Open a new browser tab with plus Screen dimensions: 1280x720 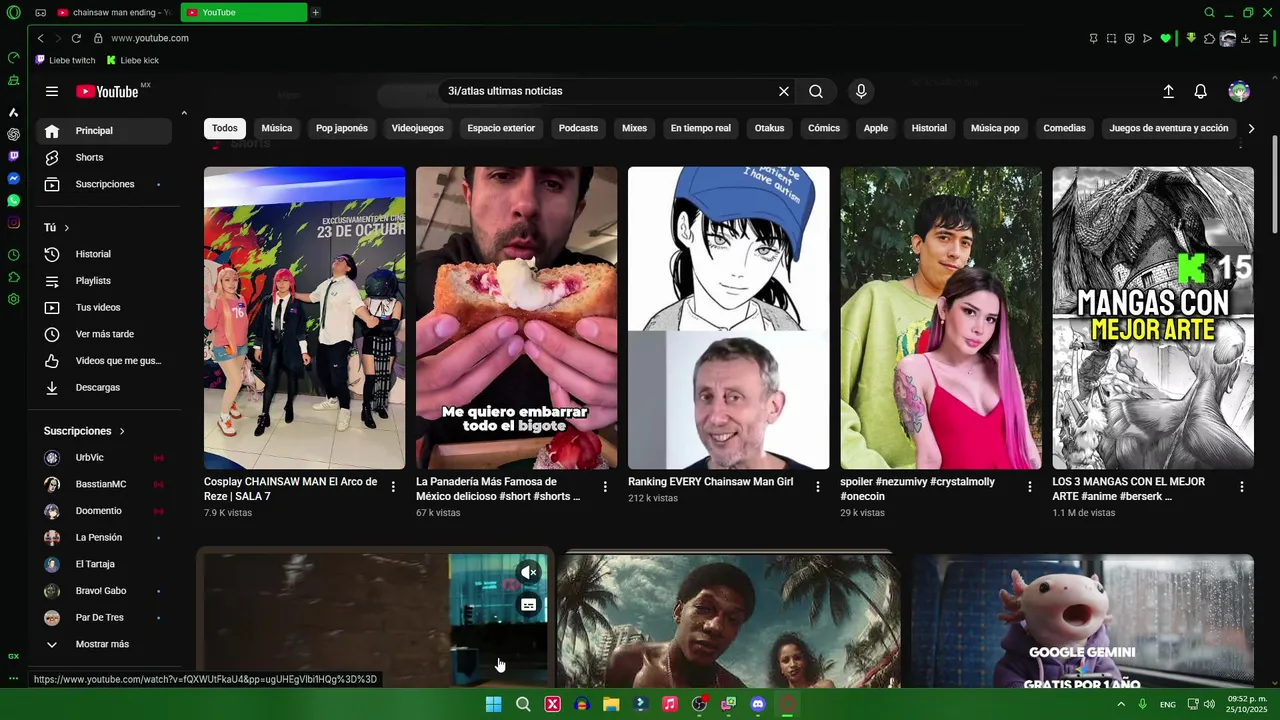[x=315, y=12]
